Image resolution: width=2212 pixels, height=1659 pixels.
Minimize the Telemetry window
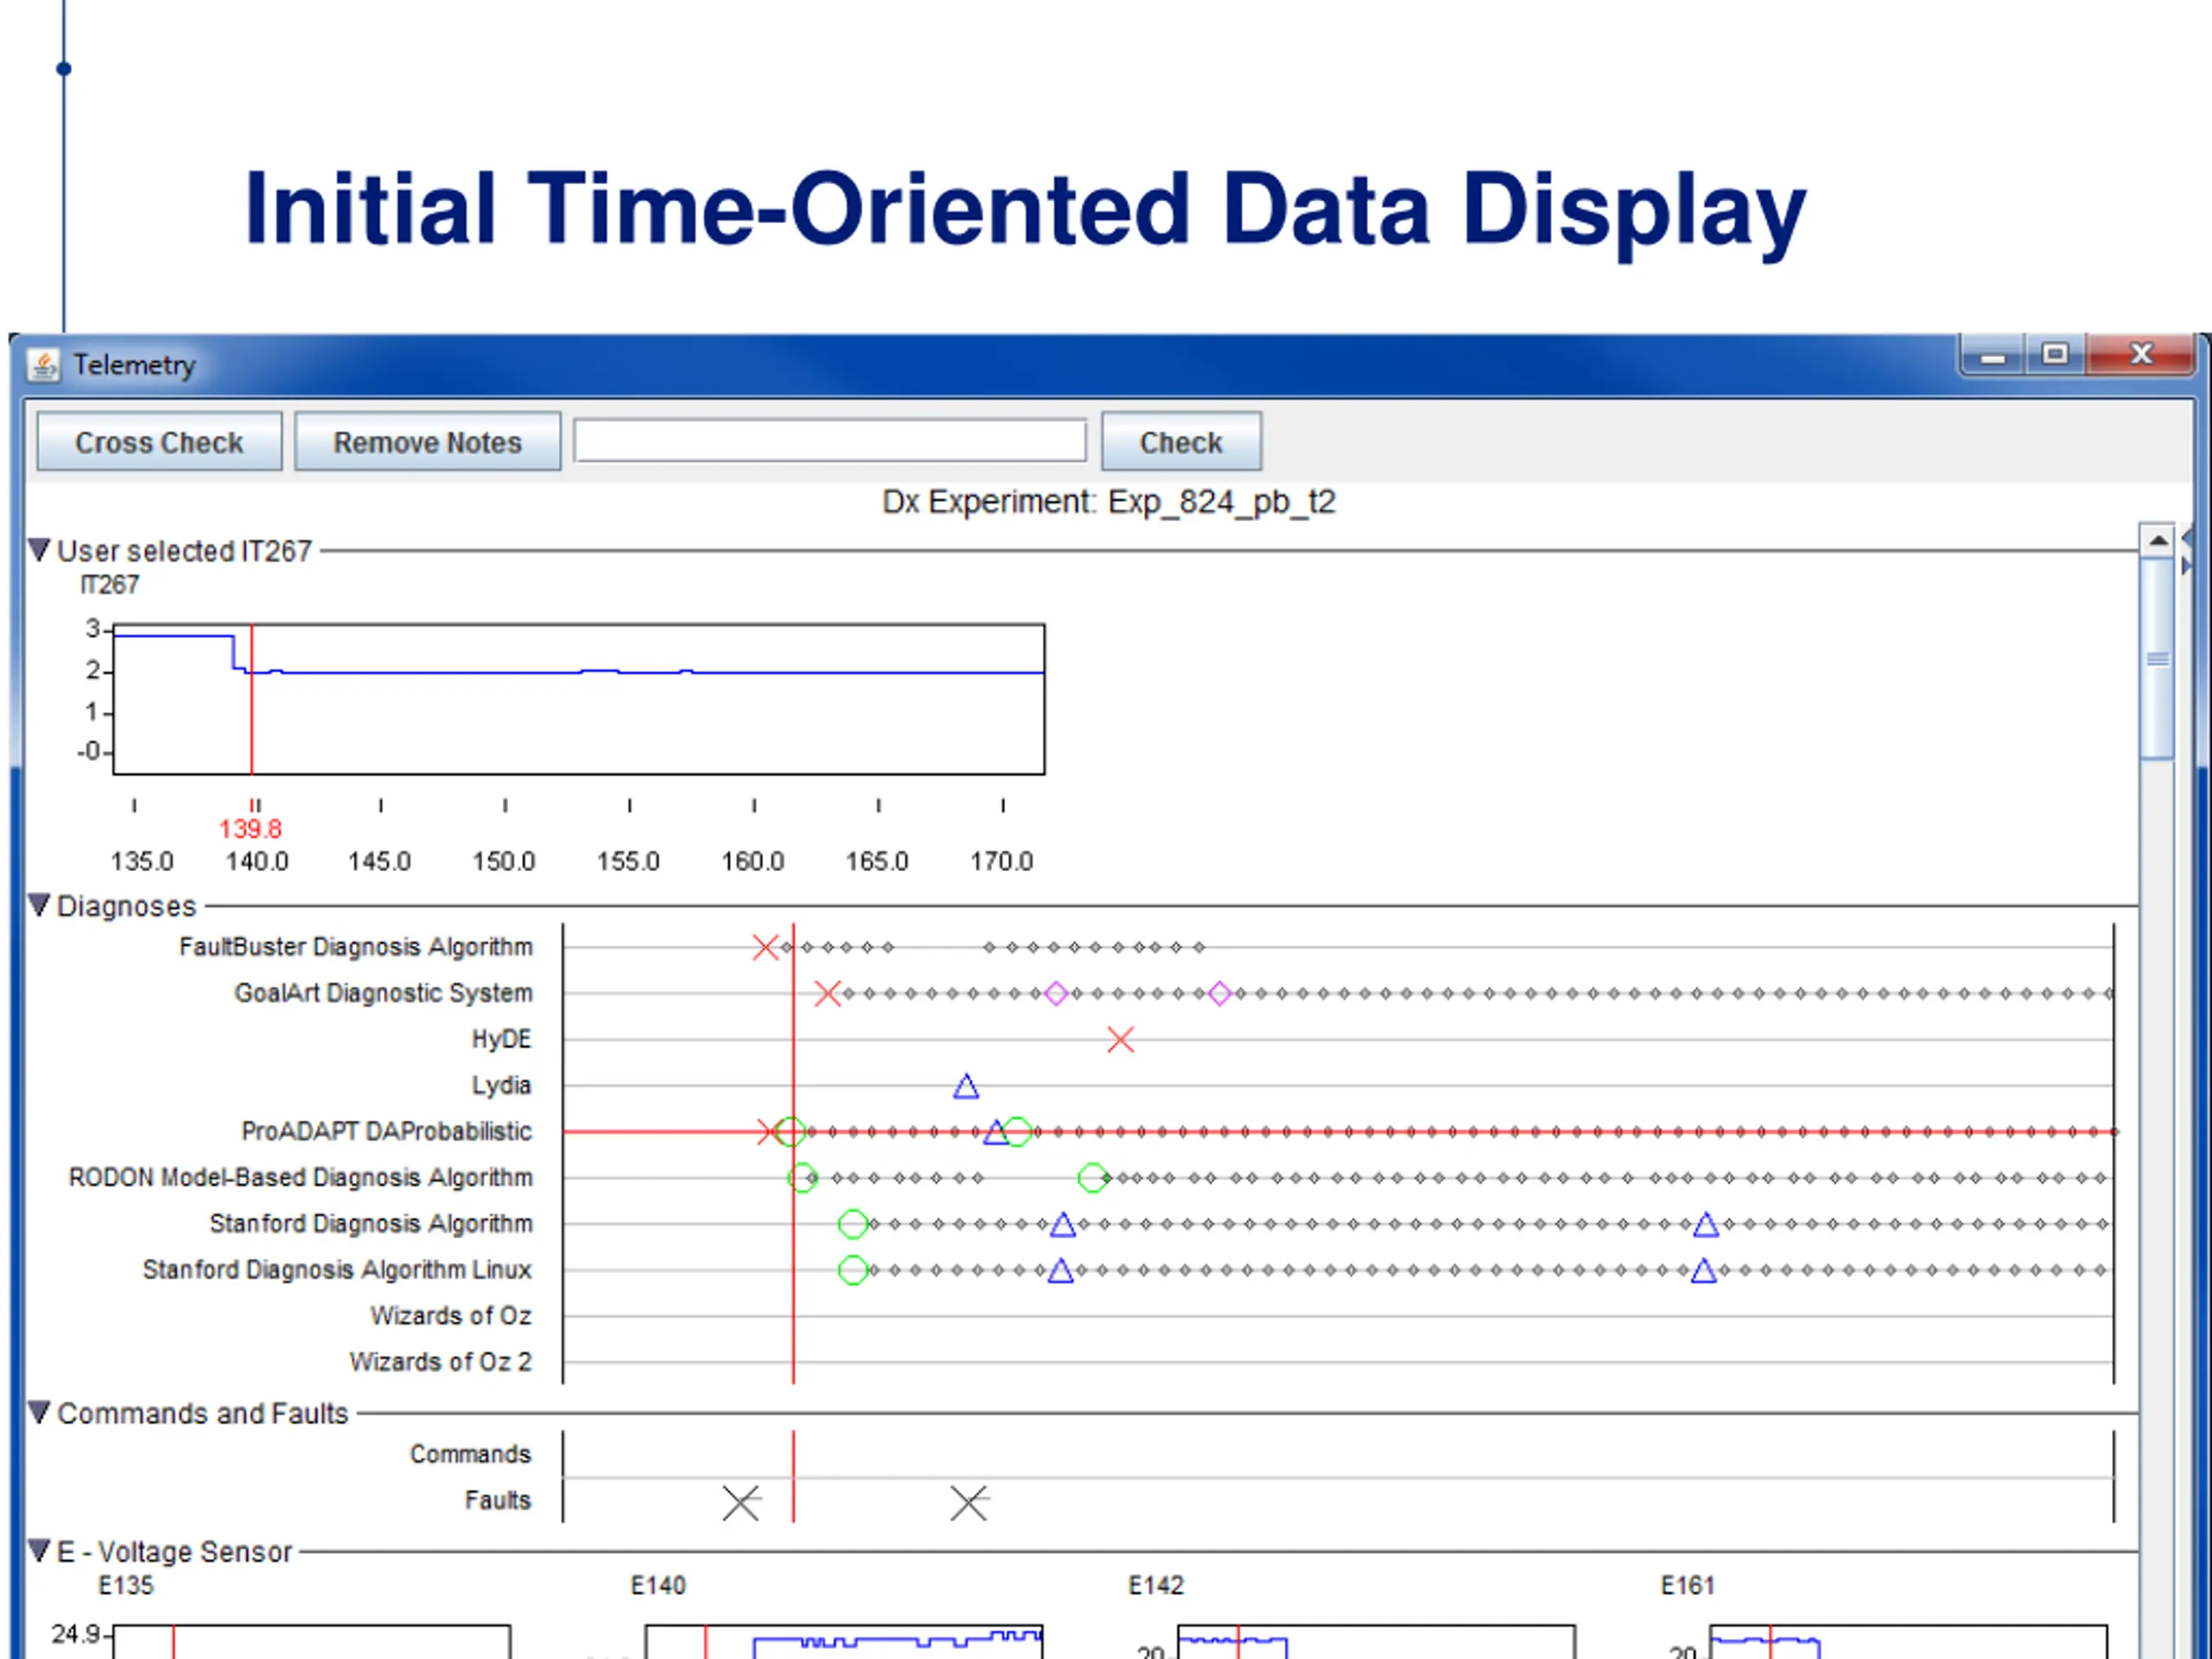1993,356
